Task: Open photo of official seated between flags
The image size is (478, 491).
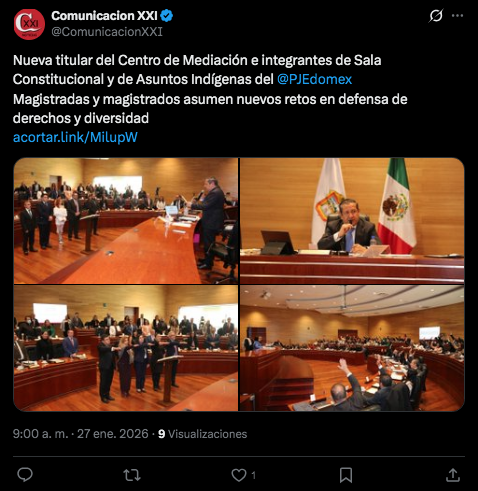Action: pyautogui.click(x=352, y=221)
